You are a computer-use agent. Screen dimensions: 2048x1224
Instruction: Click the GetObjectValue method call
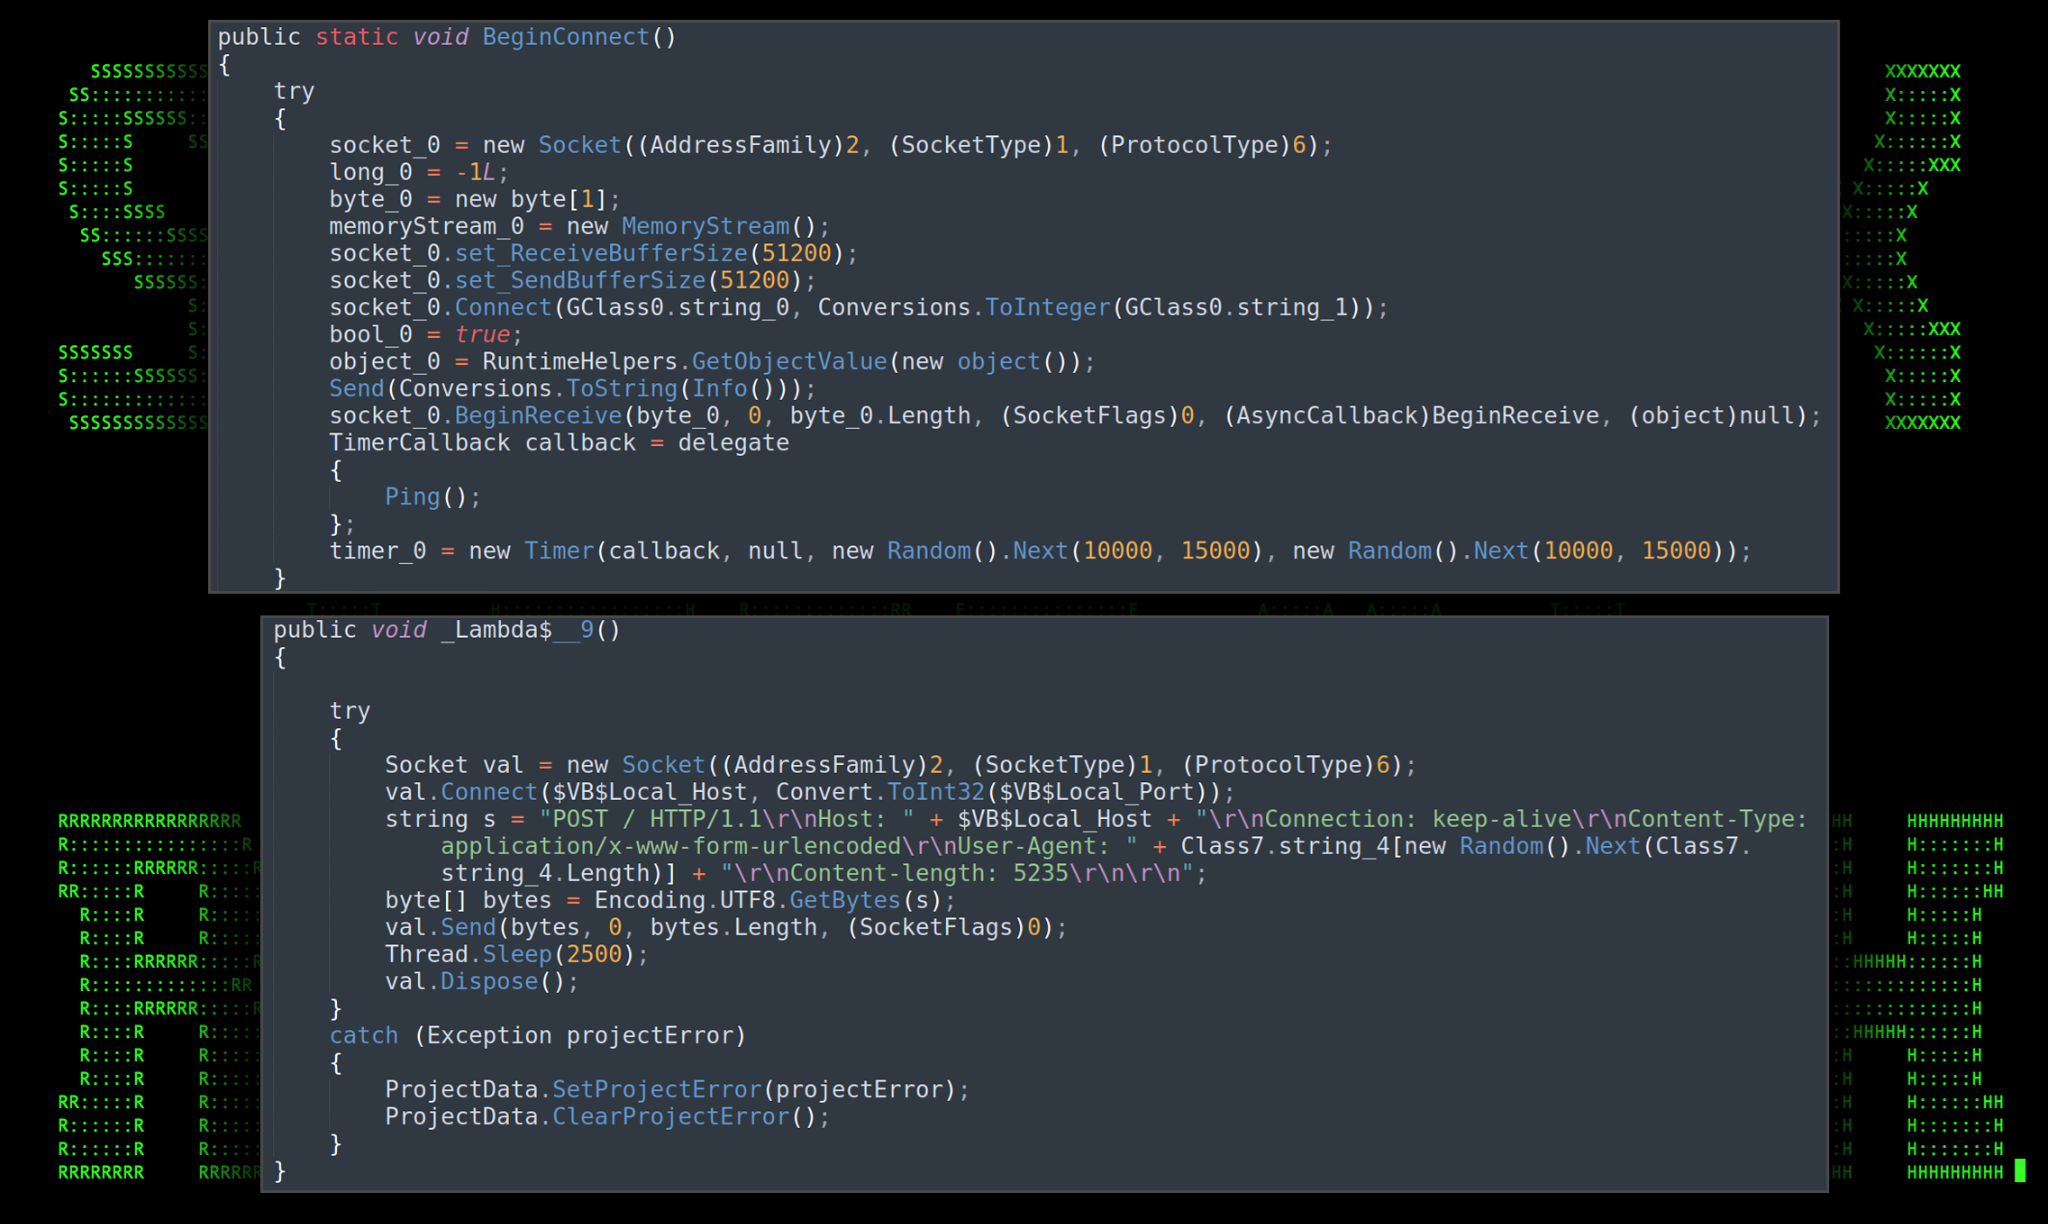pos(789,362)
